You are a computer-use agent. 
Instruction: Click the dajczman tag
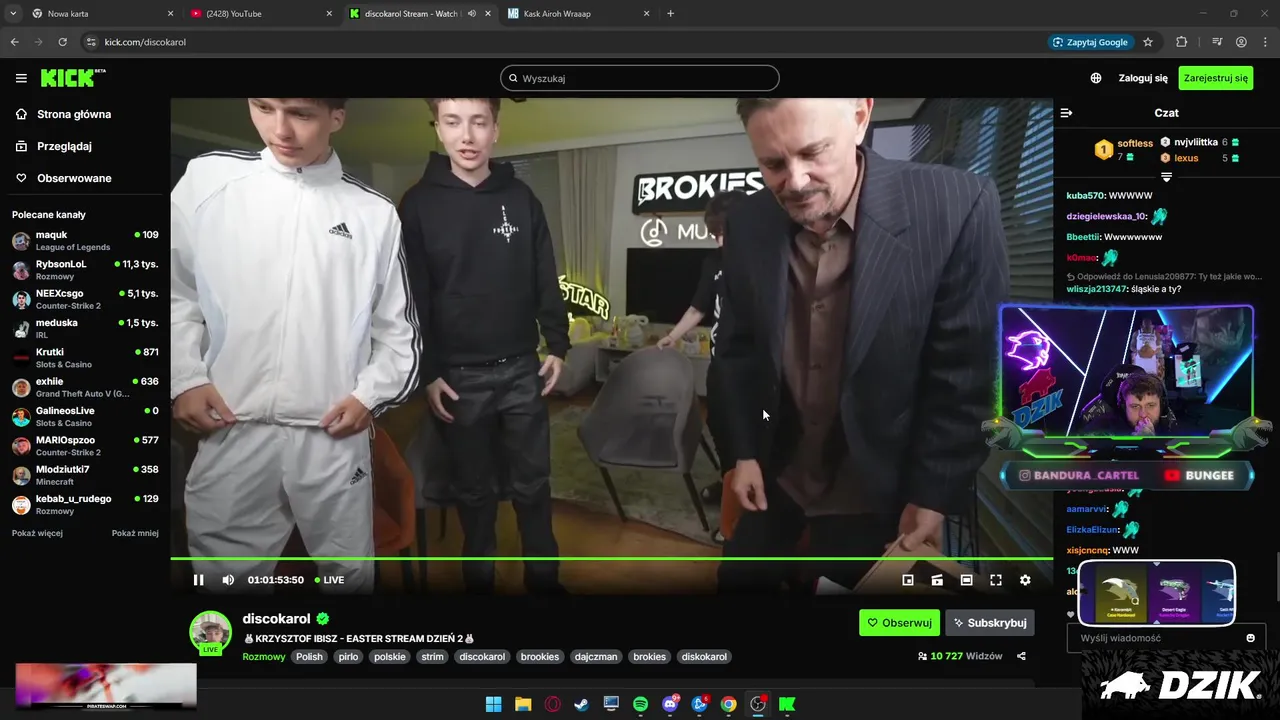(596, 657)
